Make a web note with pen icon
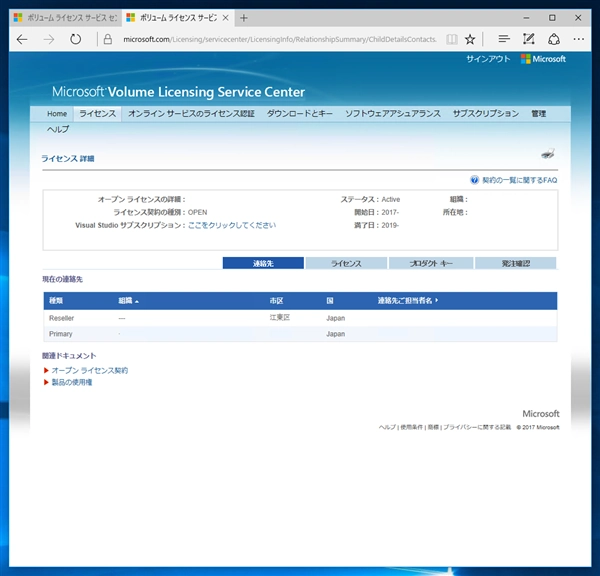 tap(528, 39)
